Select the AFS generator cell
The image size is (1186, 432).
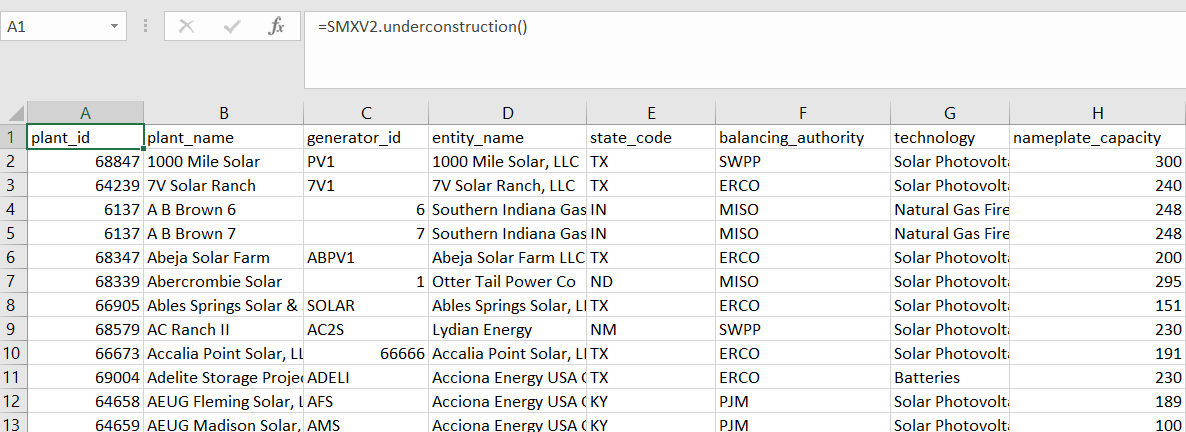pyautogui.click(x=366, y=401)
